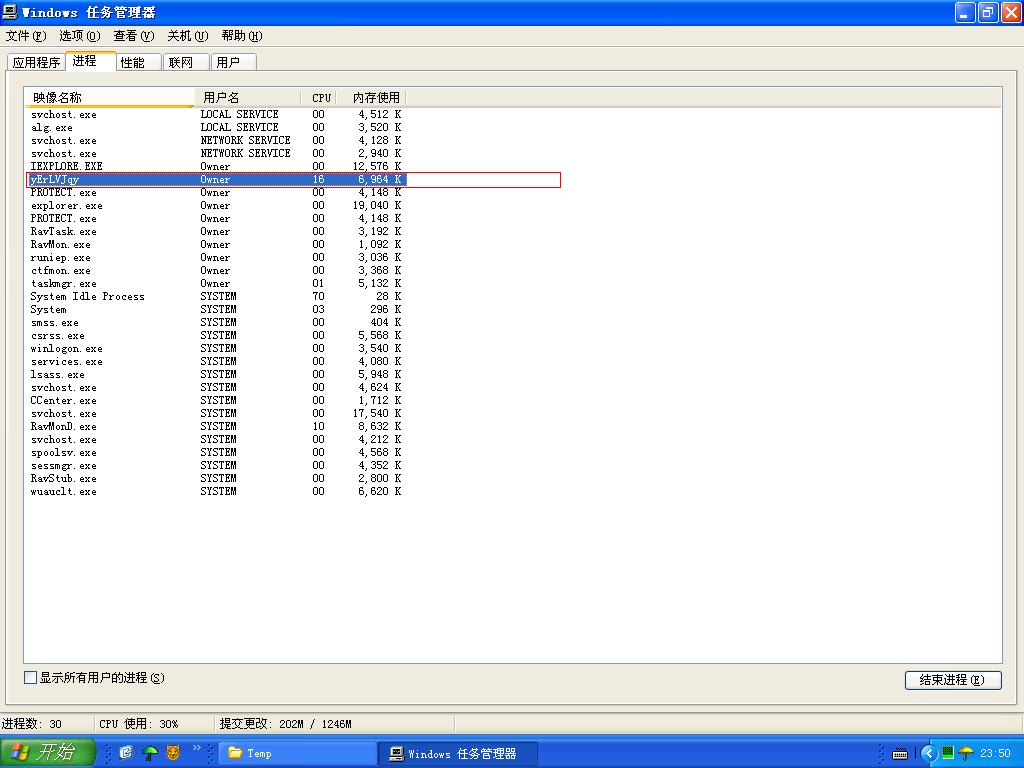Select the RavStub.exe process row
1024x768 pixels.
coord(216,479)
